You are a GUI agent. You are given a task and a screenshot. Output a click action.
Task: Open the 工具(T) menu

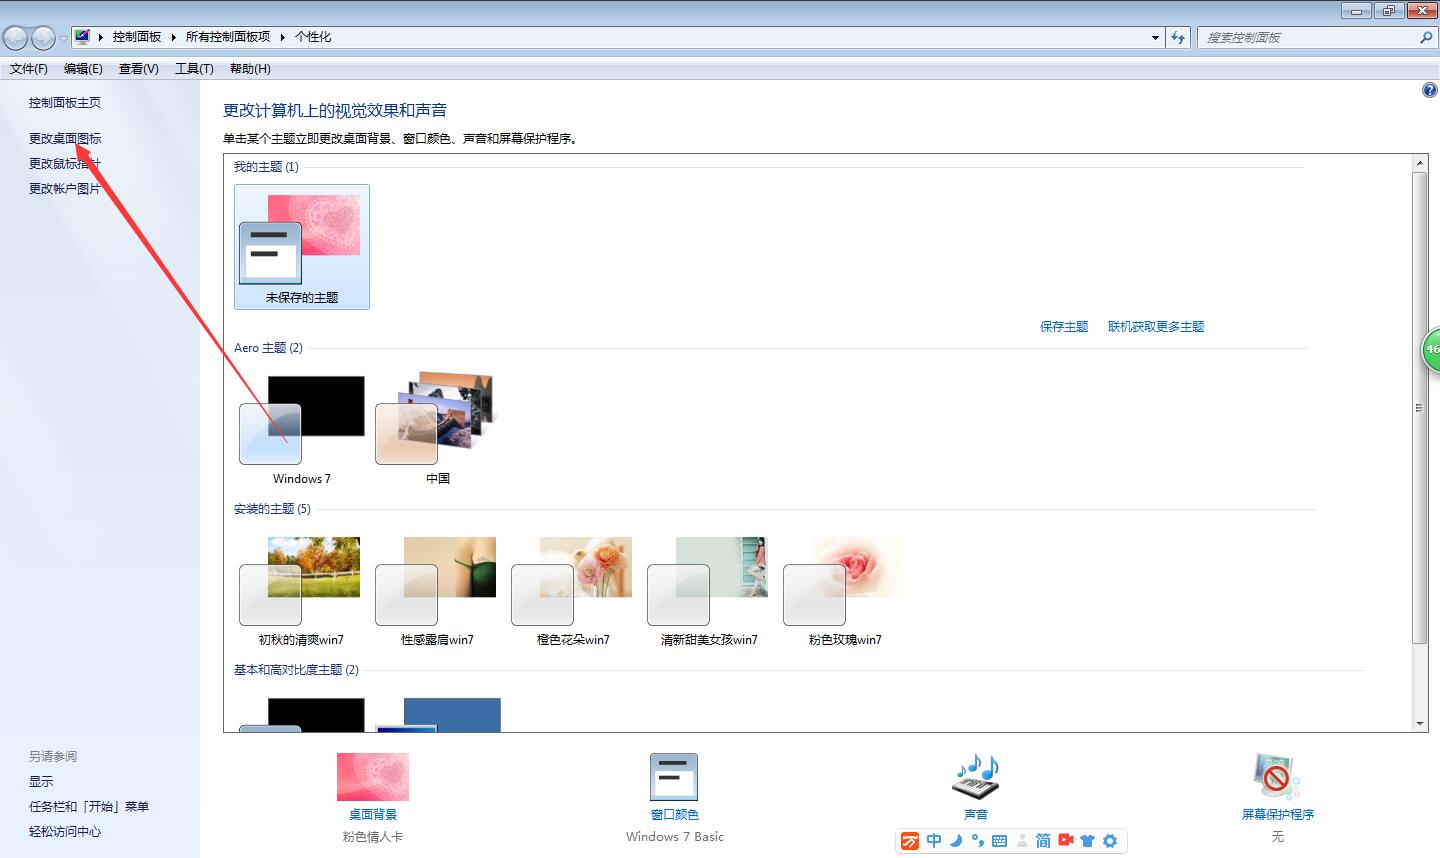pyautogui.click(x=194, y=69)
